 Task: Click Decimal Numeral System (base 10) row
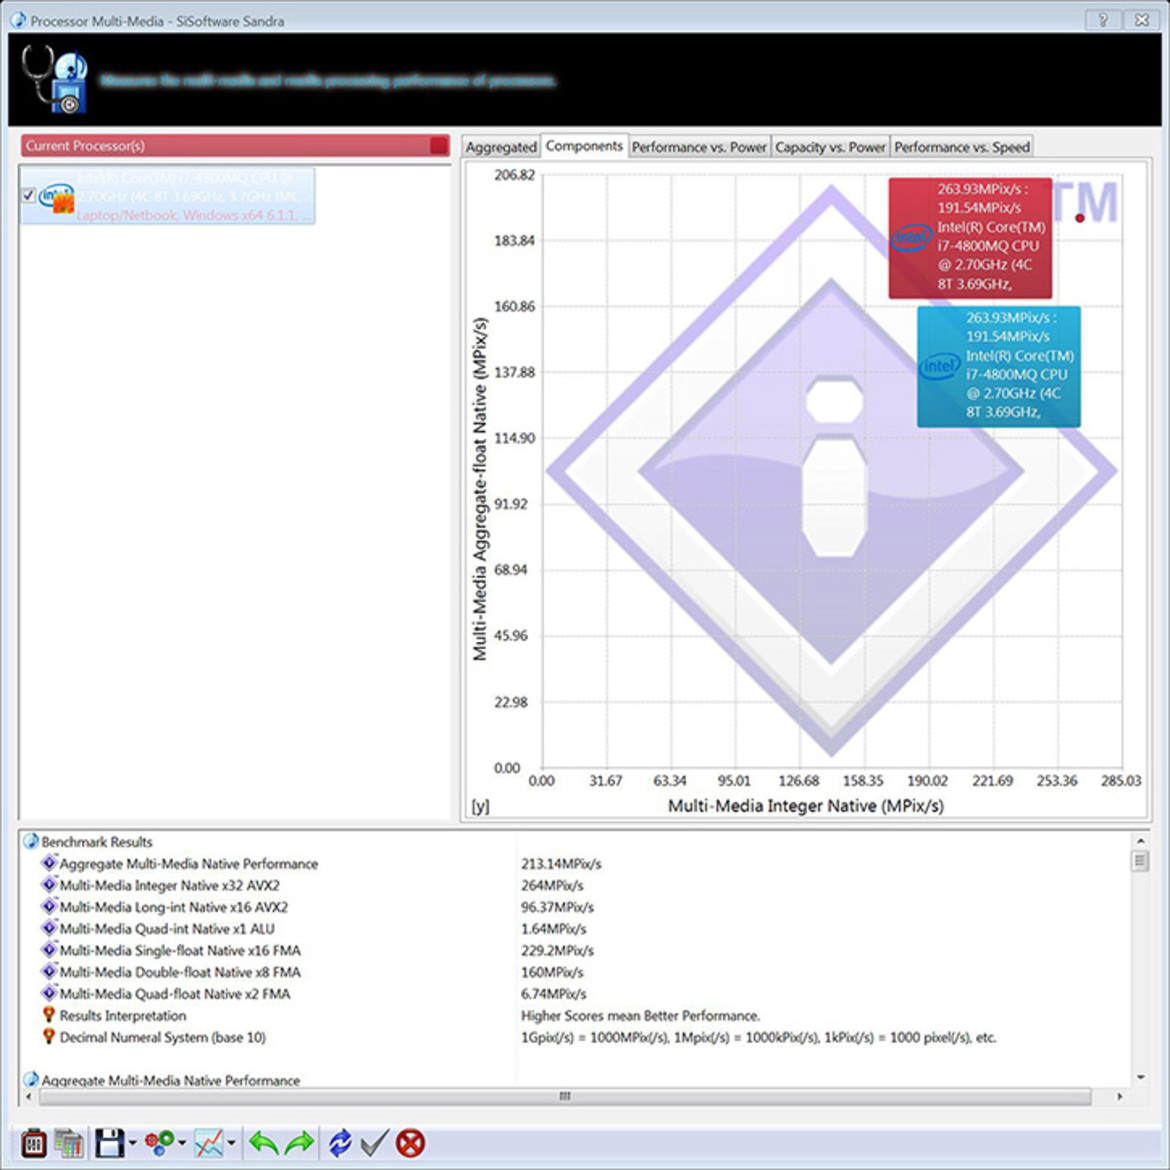tap(163, 1037)
